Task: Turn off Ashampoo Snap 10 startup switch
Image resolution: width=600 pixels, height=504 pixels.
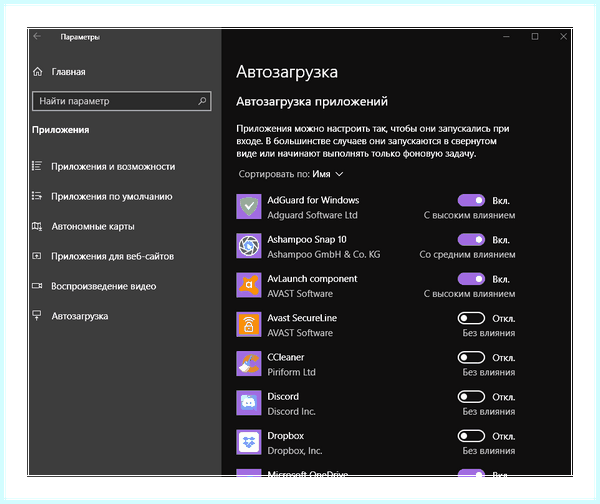Action: pos(471,240)
